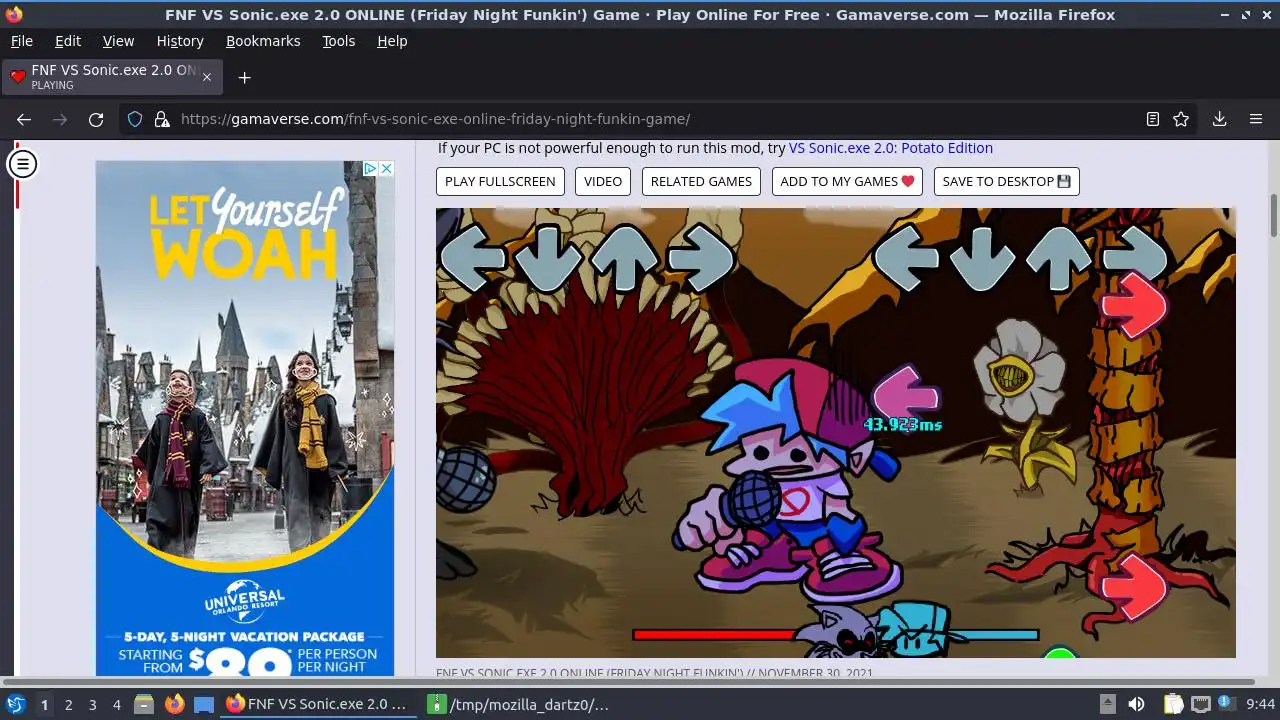This screenshot has height=720, width=1280.
Task: Toggle reader view in the address bar
Action: pos(1153,119)
